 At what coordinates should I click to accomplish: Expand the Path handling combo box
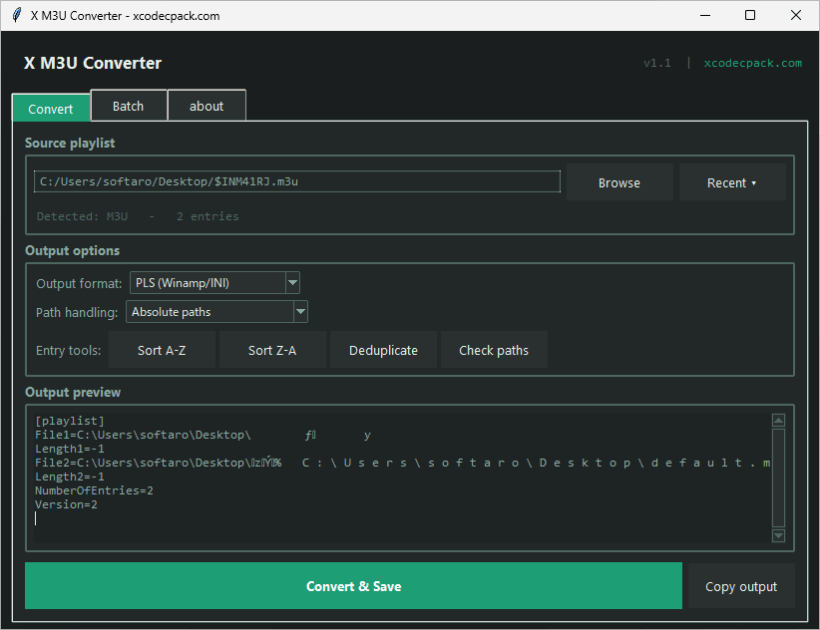pyautogui.click(x=217, y=312)
